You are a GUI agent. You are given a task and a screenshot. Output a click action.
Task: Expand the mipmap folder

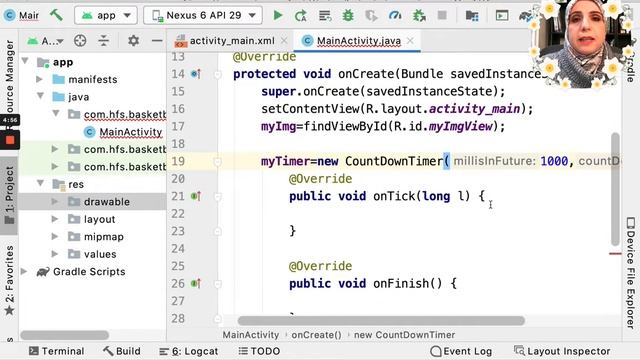pyautogui.click(x=55, y=236)
